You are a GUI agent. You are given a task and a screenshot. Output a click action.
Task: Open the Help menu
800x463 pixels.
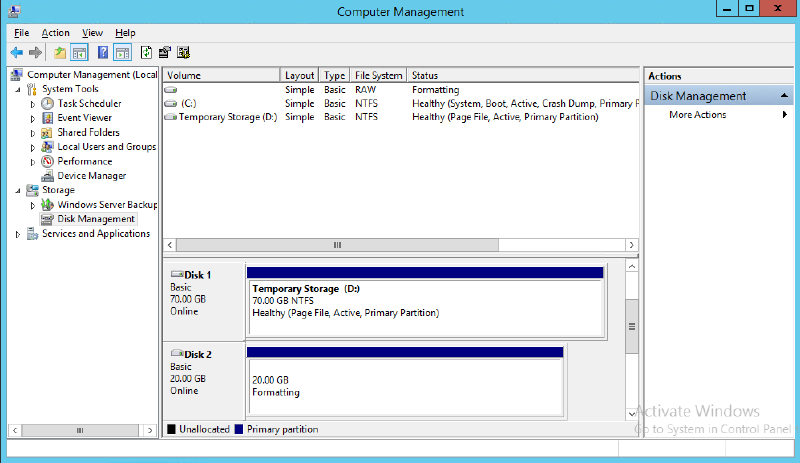click(125, 33)
